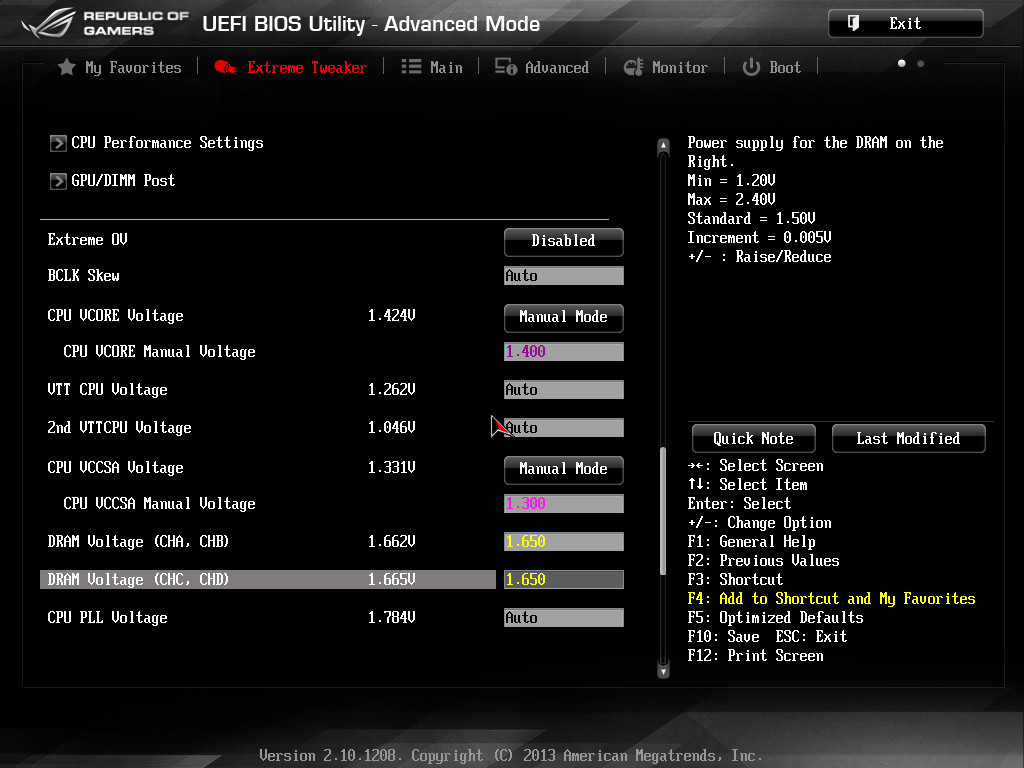Click the Last Modified button
The image size is (1024, 768).
908,438
